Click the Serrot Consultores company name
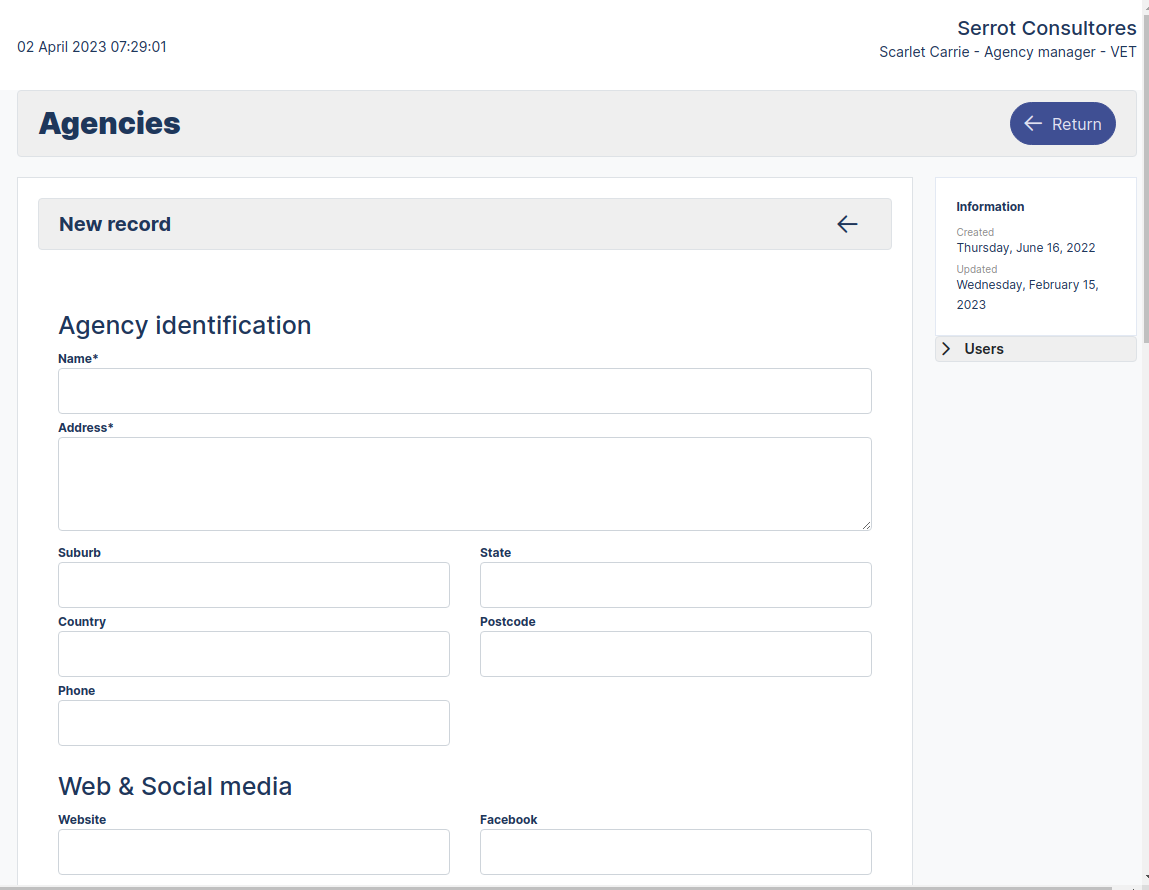Viewport: 1149px width, 890px height. point(1046,28)
